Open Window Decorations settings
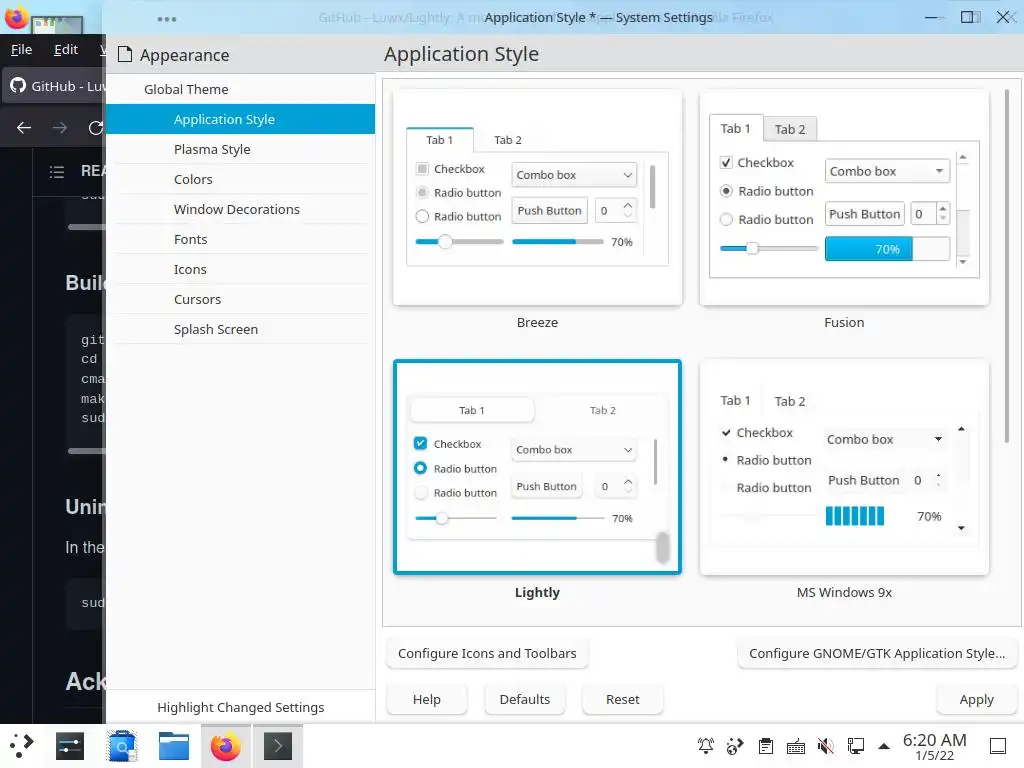 click(x=240, y=210)
